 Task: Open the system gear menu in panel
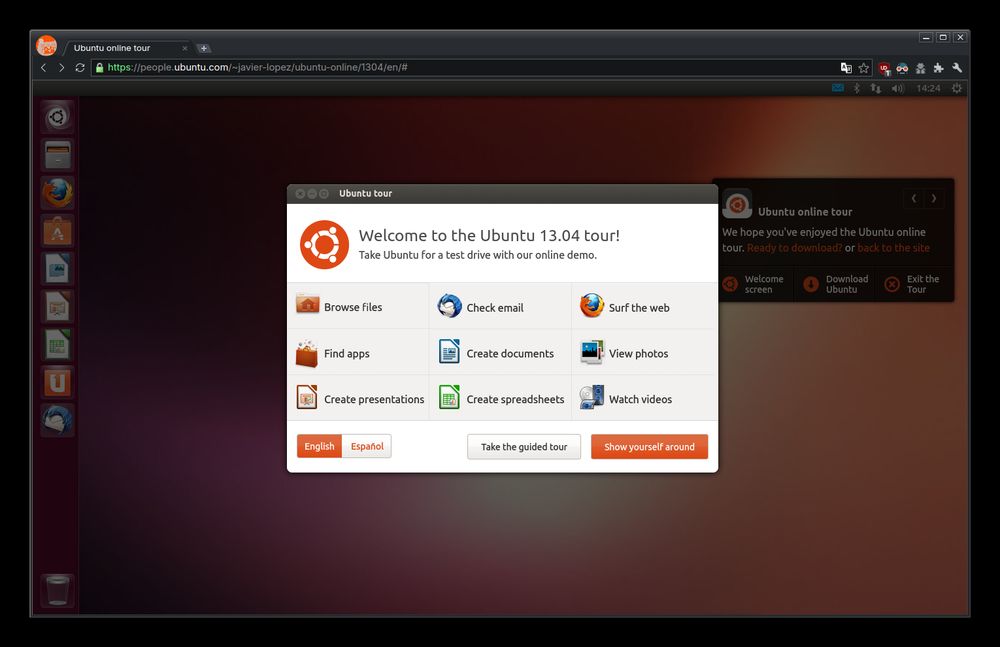point(957,88)
